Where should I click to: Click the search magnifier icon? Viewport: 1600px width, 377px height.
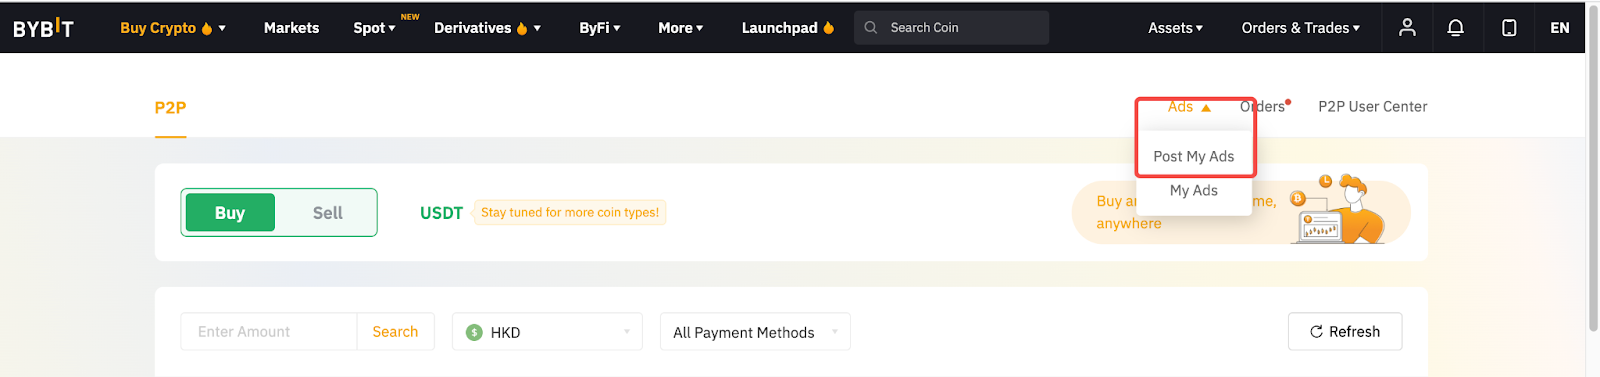[x=871, y=28]
